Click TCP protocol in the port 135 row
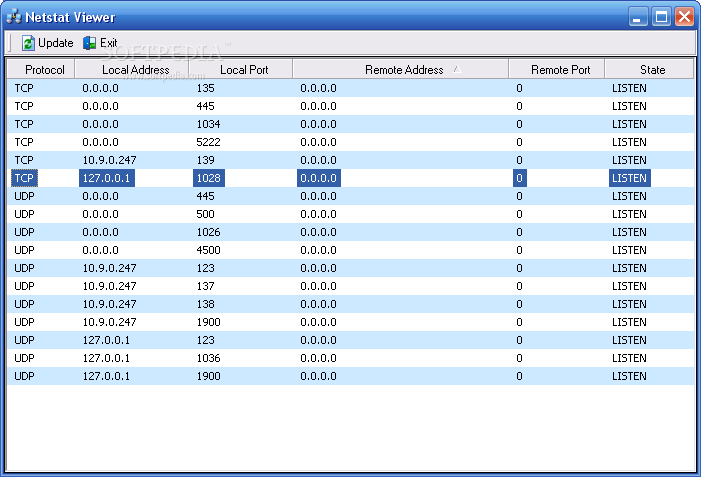 [x=24, y=88]
